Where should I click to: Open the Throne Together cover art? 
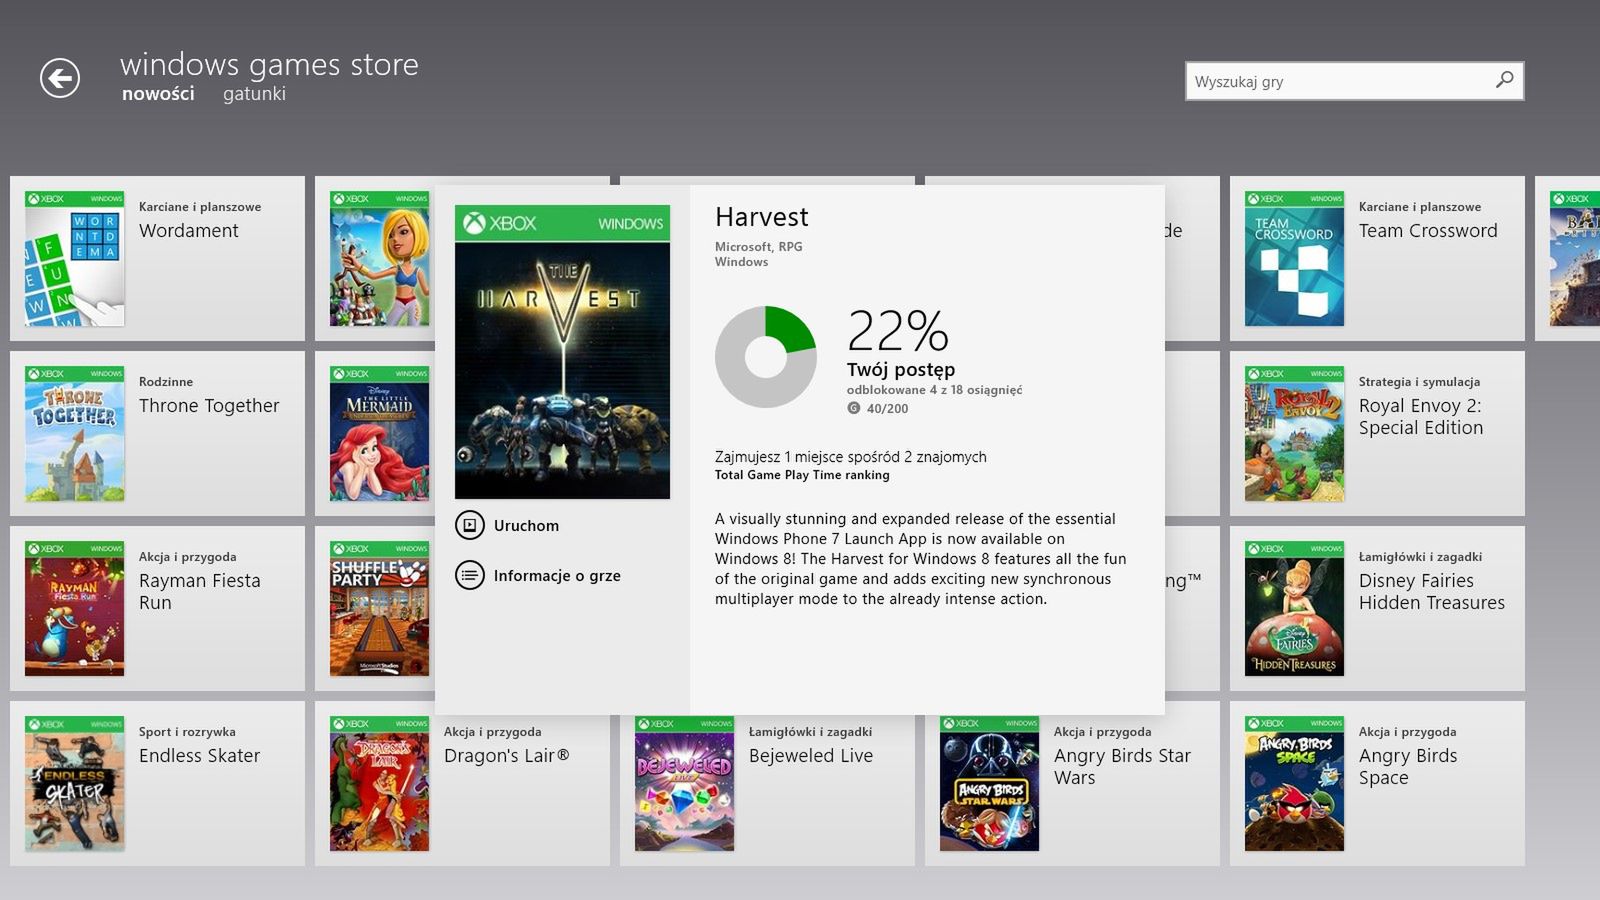tap(75, 433)
